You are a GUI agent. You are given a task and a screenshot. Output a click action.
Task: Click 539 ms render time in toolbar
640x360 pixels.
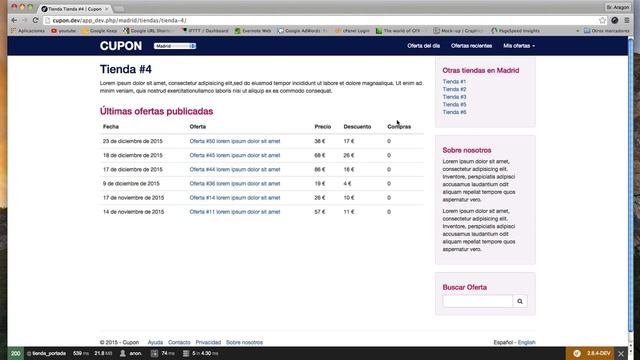(80, 353)
